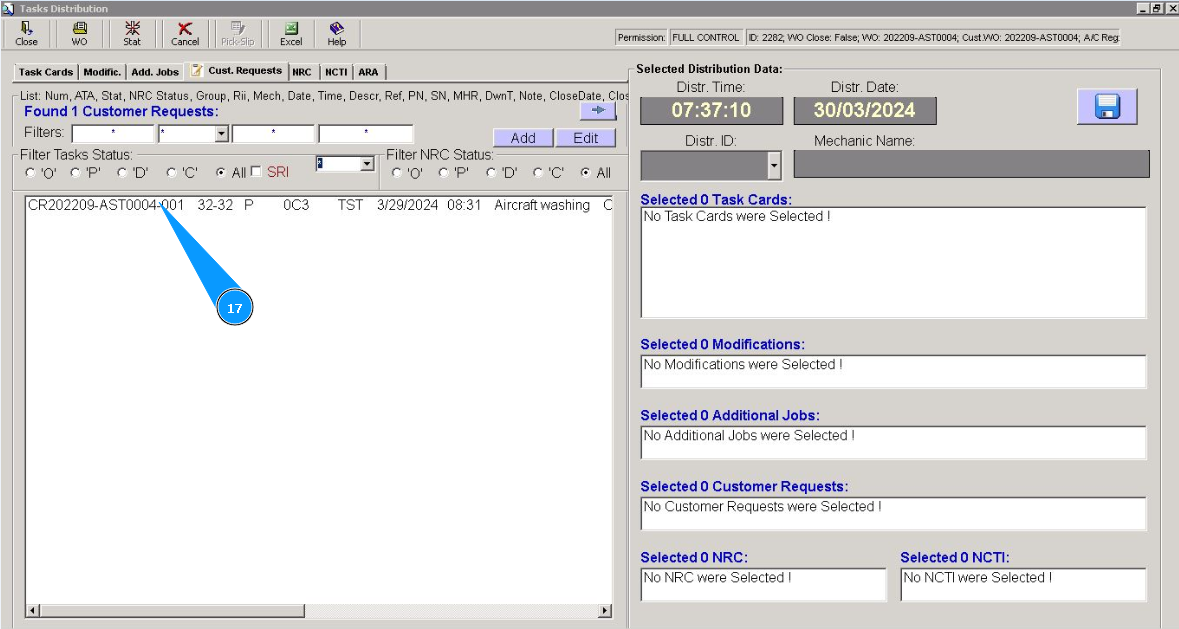Switch to the Cust. Requests tab
1179x629 pixels.
238,71
